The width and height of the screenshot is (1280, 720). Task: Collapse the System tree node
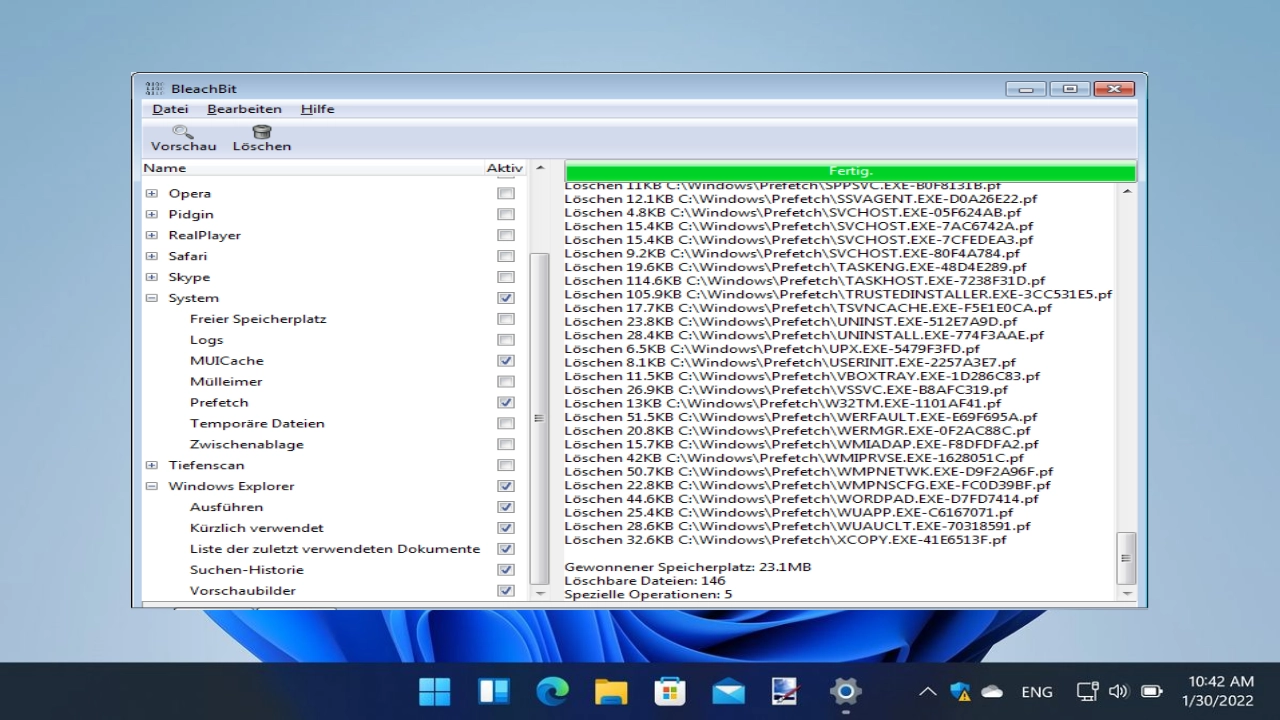tap(151, 298)
